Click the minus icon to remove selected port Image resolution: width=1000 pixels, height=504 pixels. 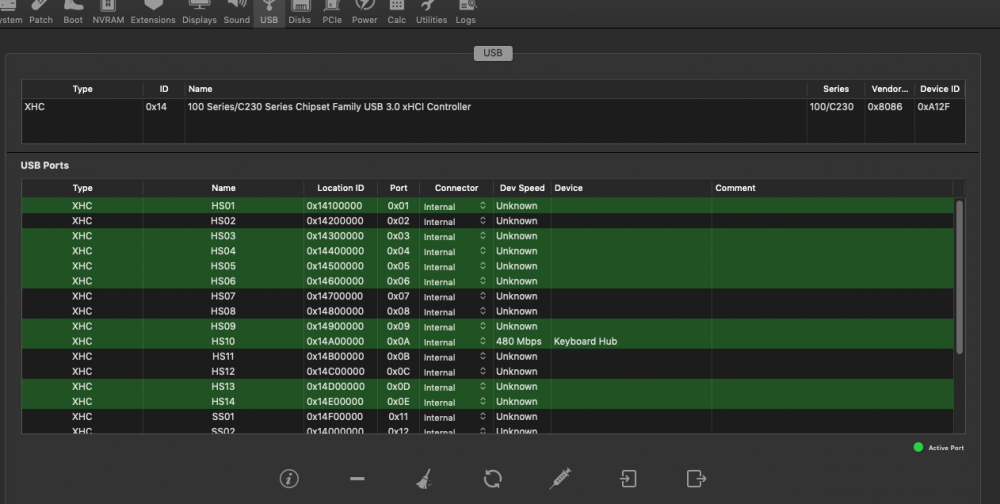(357, 478)
